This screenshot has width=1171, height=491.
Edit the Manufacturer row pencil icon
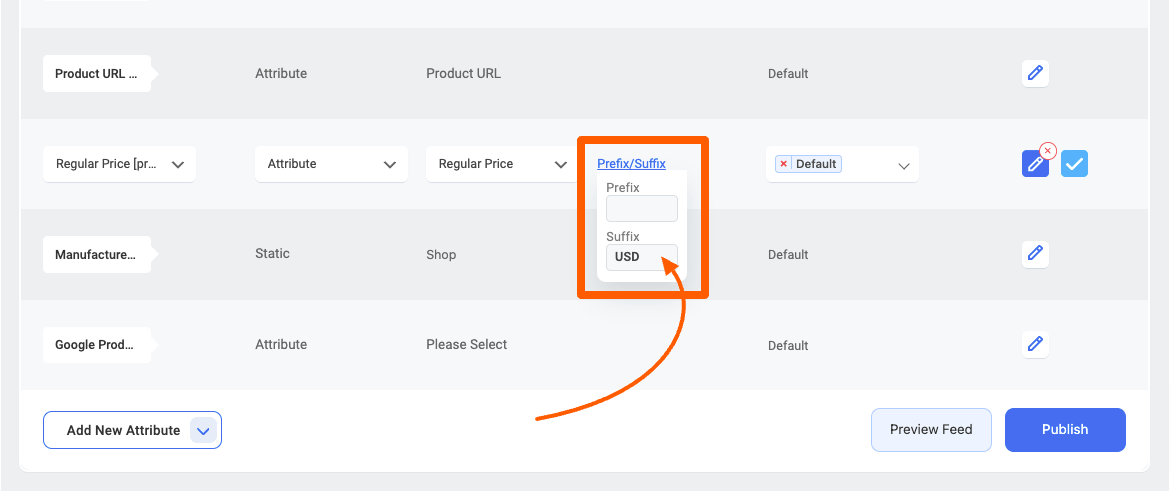tap(1035, 254)
